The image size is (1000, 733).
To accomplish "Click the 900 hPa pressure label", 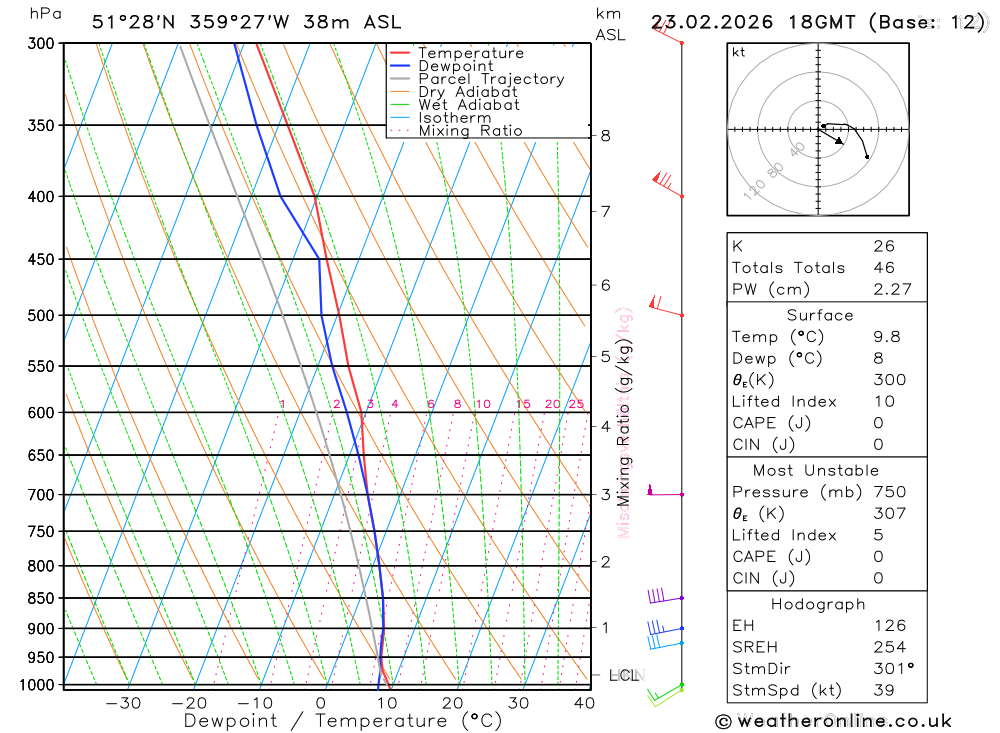I will (x=41, y=628).
